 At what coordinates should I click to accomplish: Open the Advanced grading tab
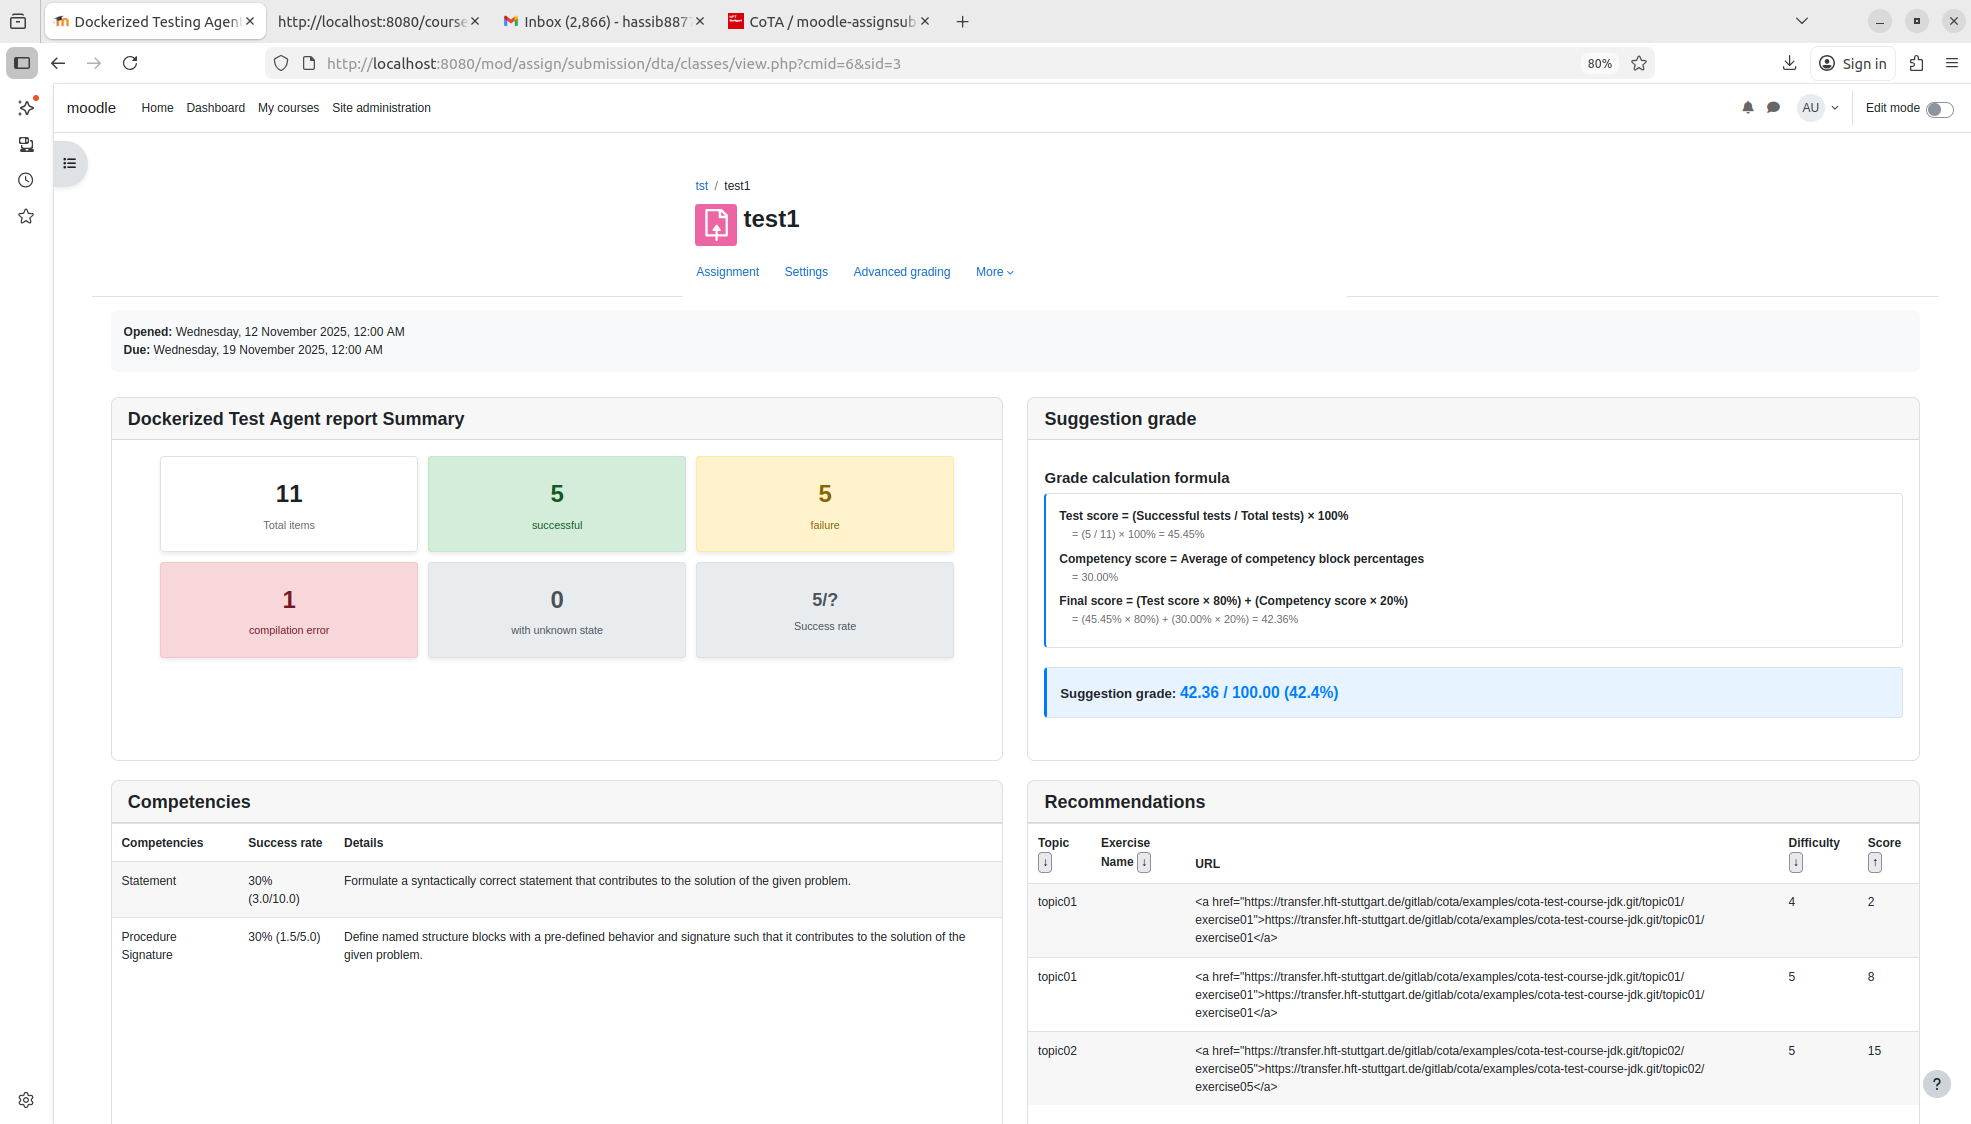pyautogui.click(x=901, y=272)
